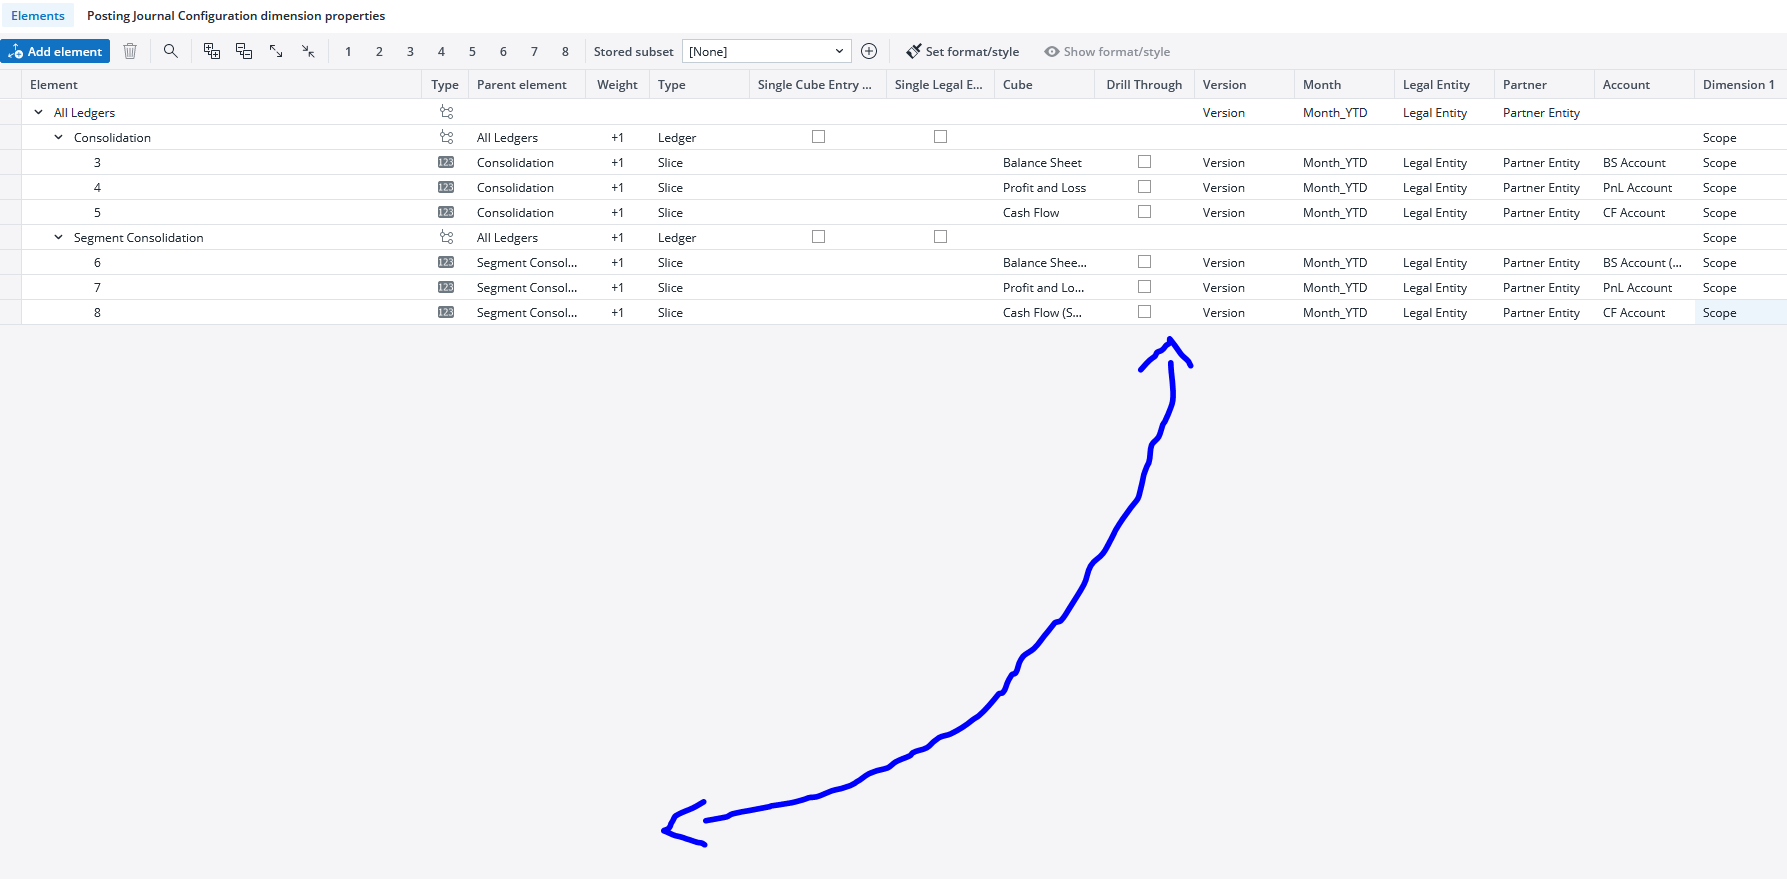Click the expand all nodes icon
Viewport: 1787px width, 879px height.
pyautogui.click(x=212, y=51)
